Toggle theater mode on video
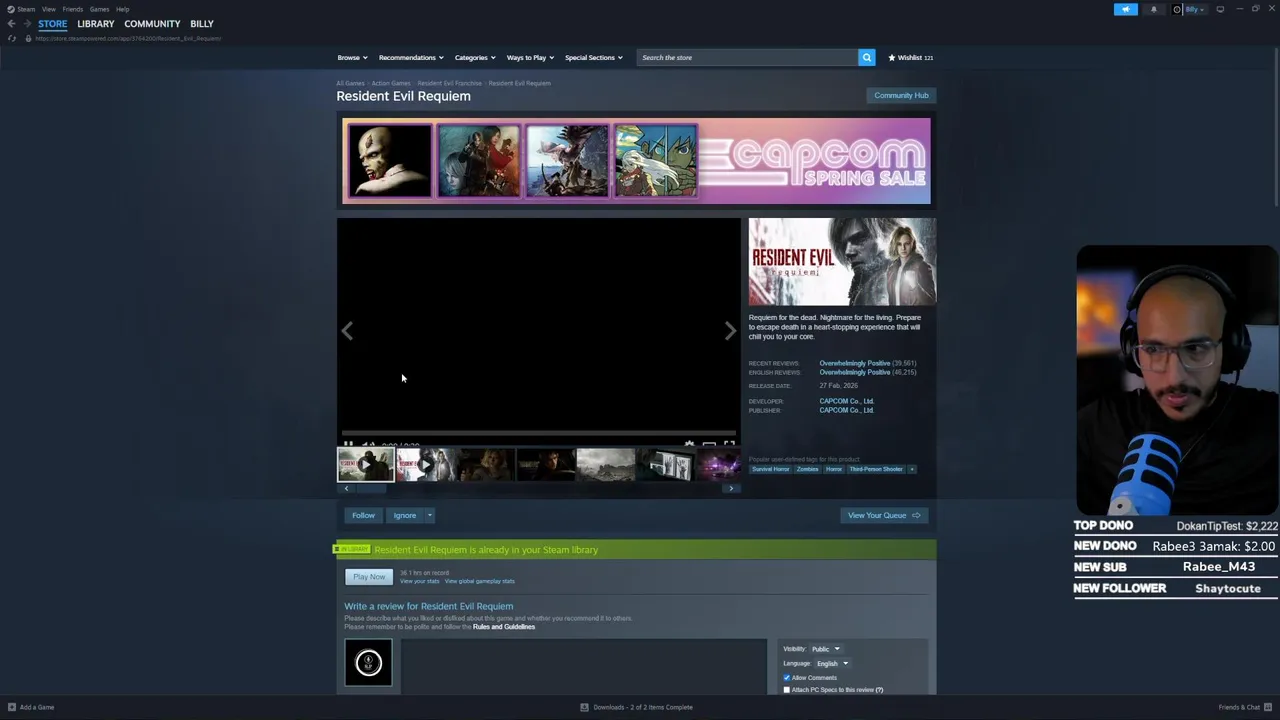This screenshot has height=720, width=1280. [x=709, y=444]
